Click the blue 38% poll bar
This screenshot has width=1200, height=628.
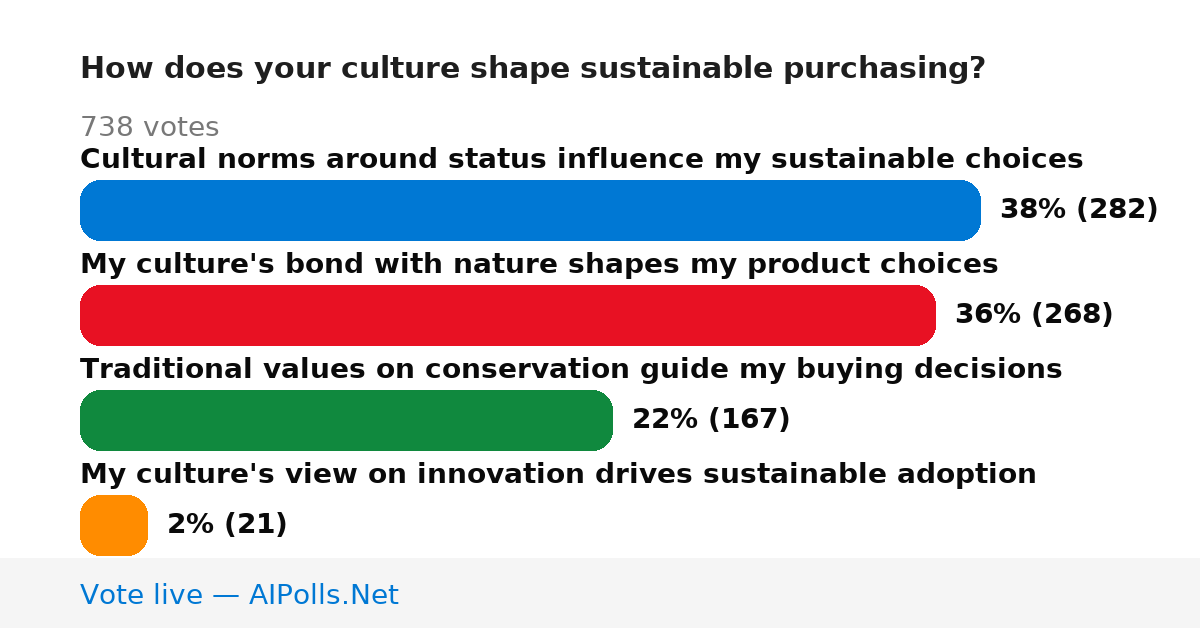pyautogui.click(x=530, y=210)
